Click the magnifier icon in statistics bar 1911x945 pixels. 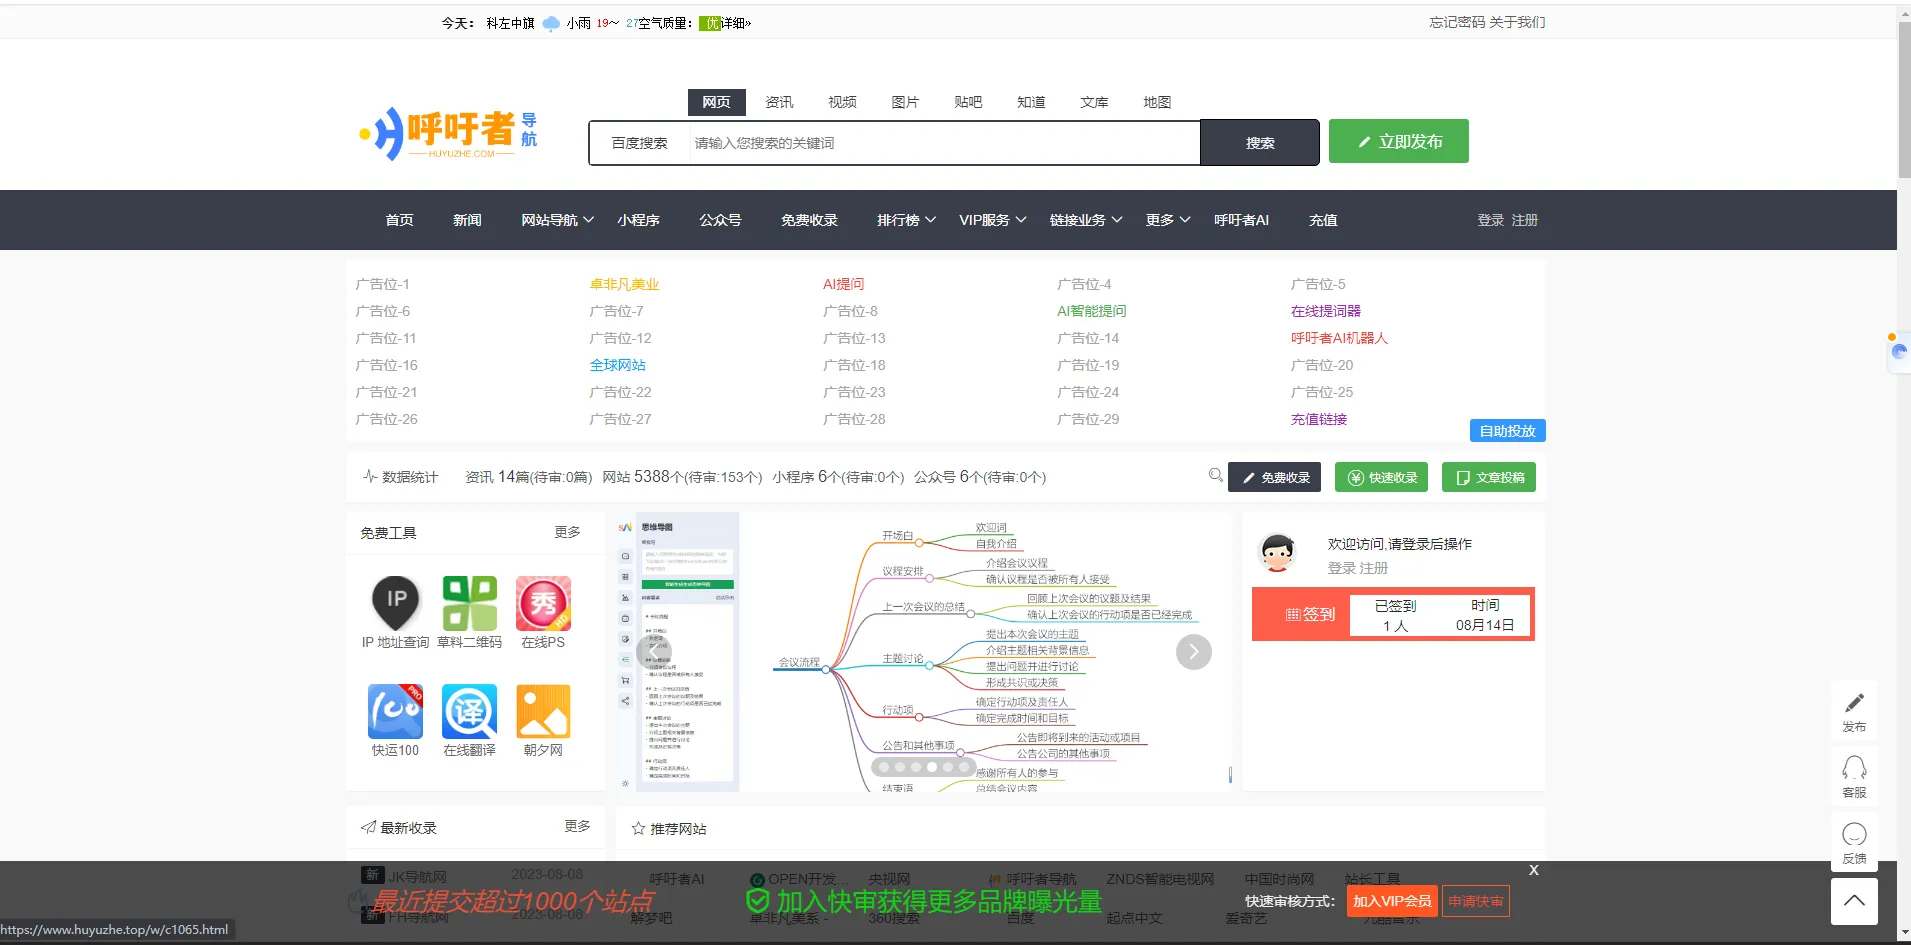pyautogui.click(x=1215, y=475)
